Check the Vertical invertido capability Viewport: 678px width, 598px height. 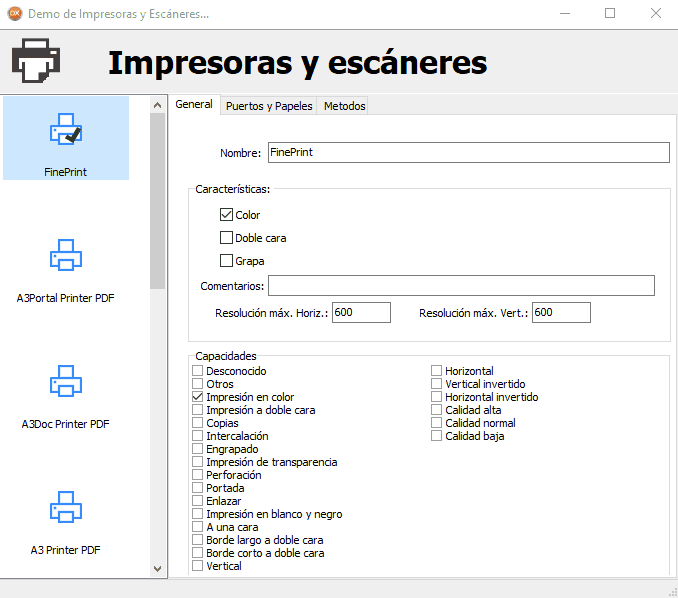436,384
